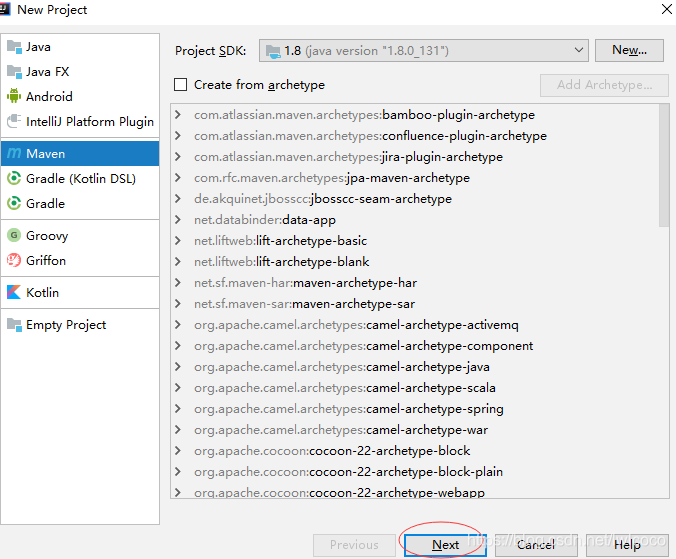Select jpa-maven-archetype text row

[332, 178]
